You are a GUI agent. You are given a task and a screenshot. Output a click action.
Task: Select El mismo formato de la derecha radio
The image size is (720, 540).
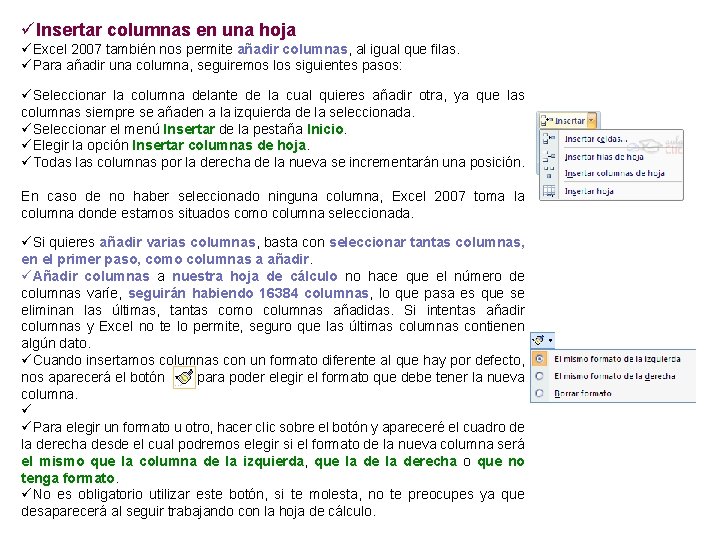(539, 376)
